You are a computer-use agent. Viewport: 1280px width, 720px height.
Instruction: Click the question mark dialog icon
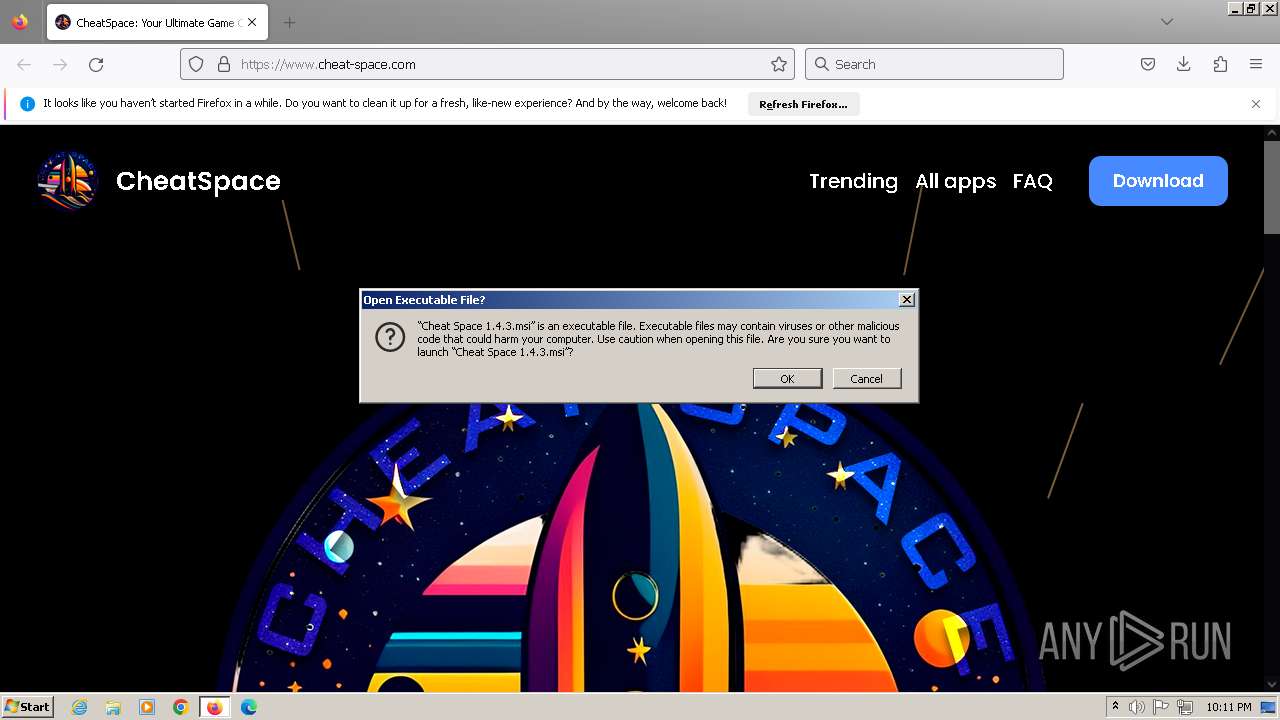[x=390, y=337]
